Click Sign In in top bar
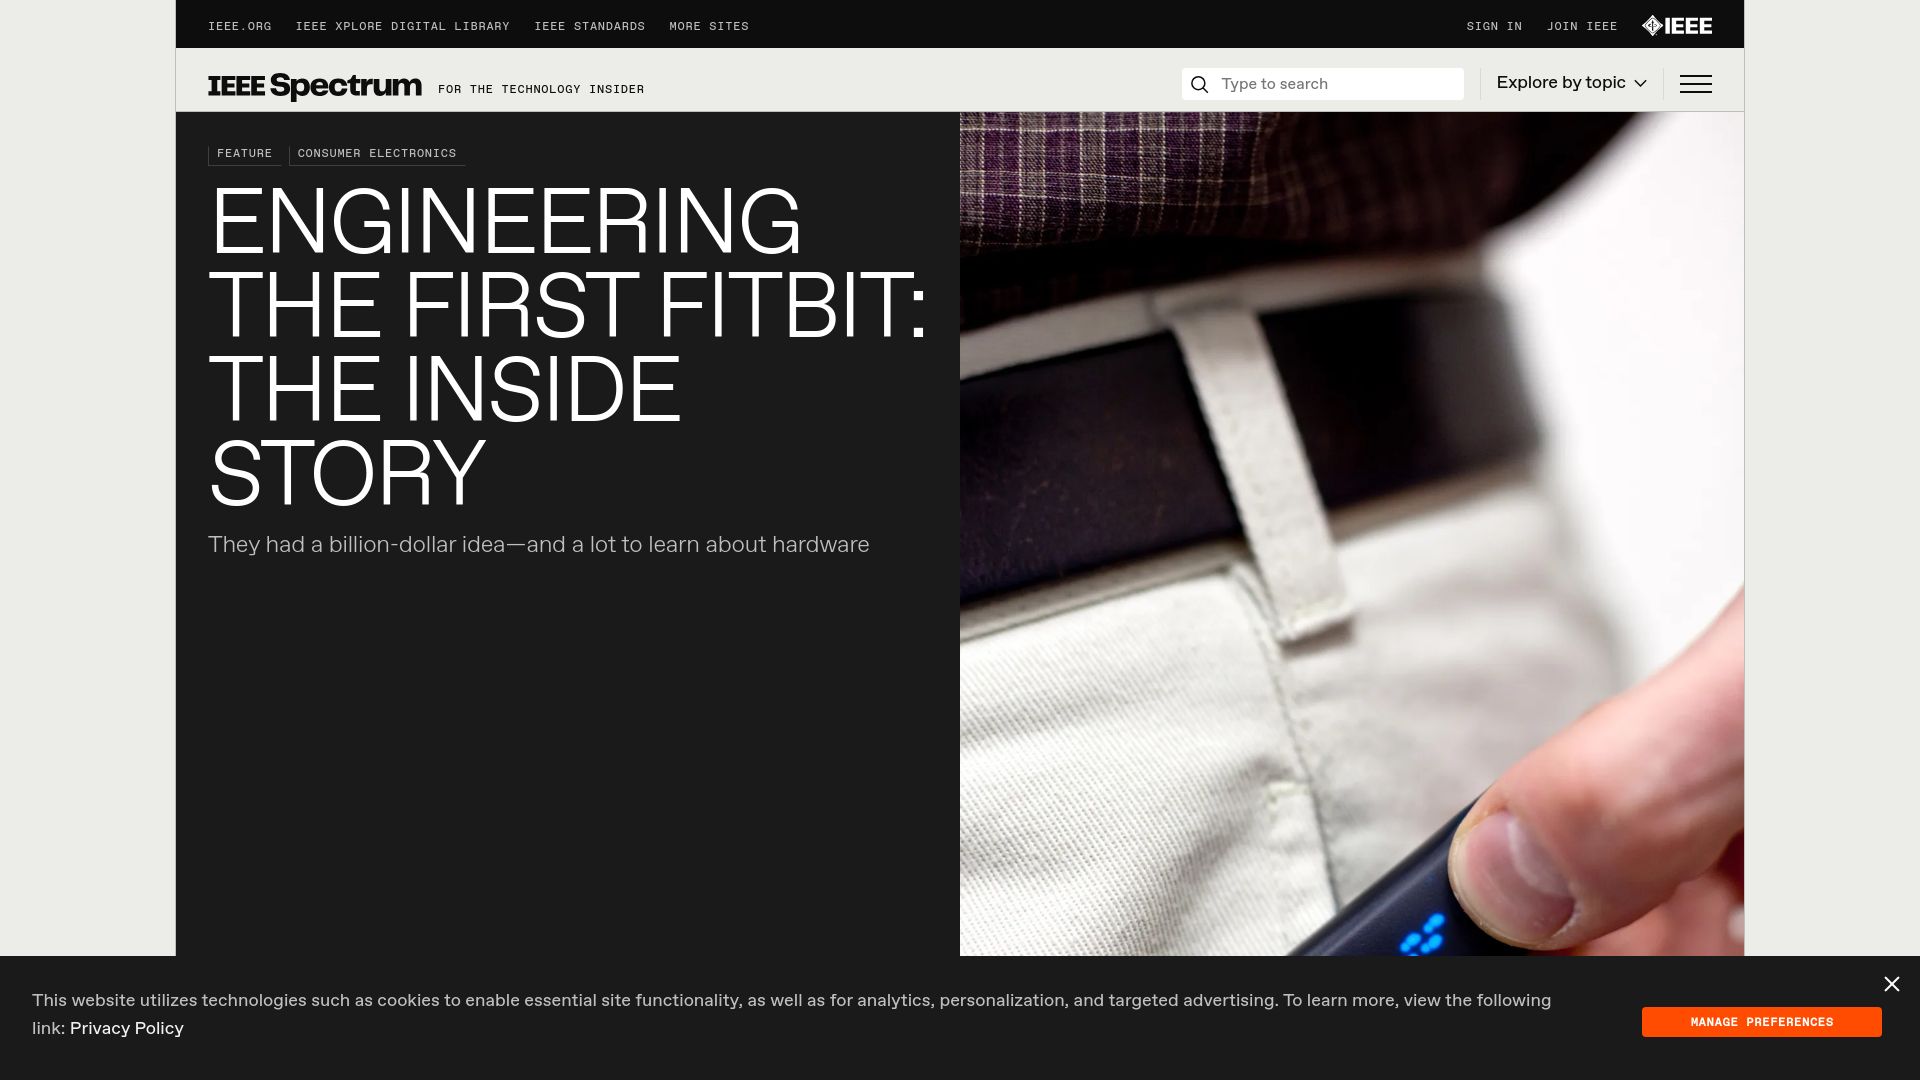 point(1494,27)
